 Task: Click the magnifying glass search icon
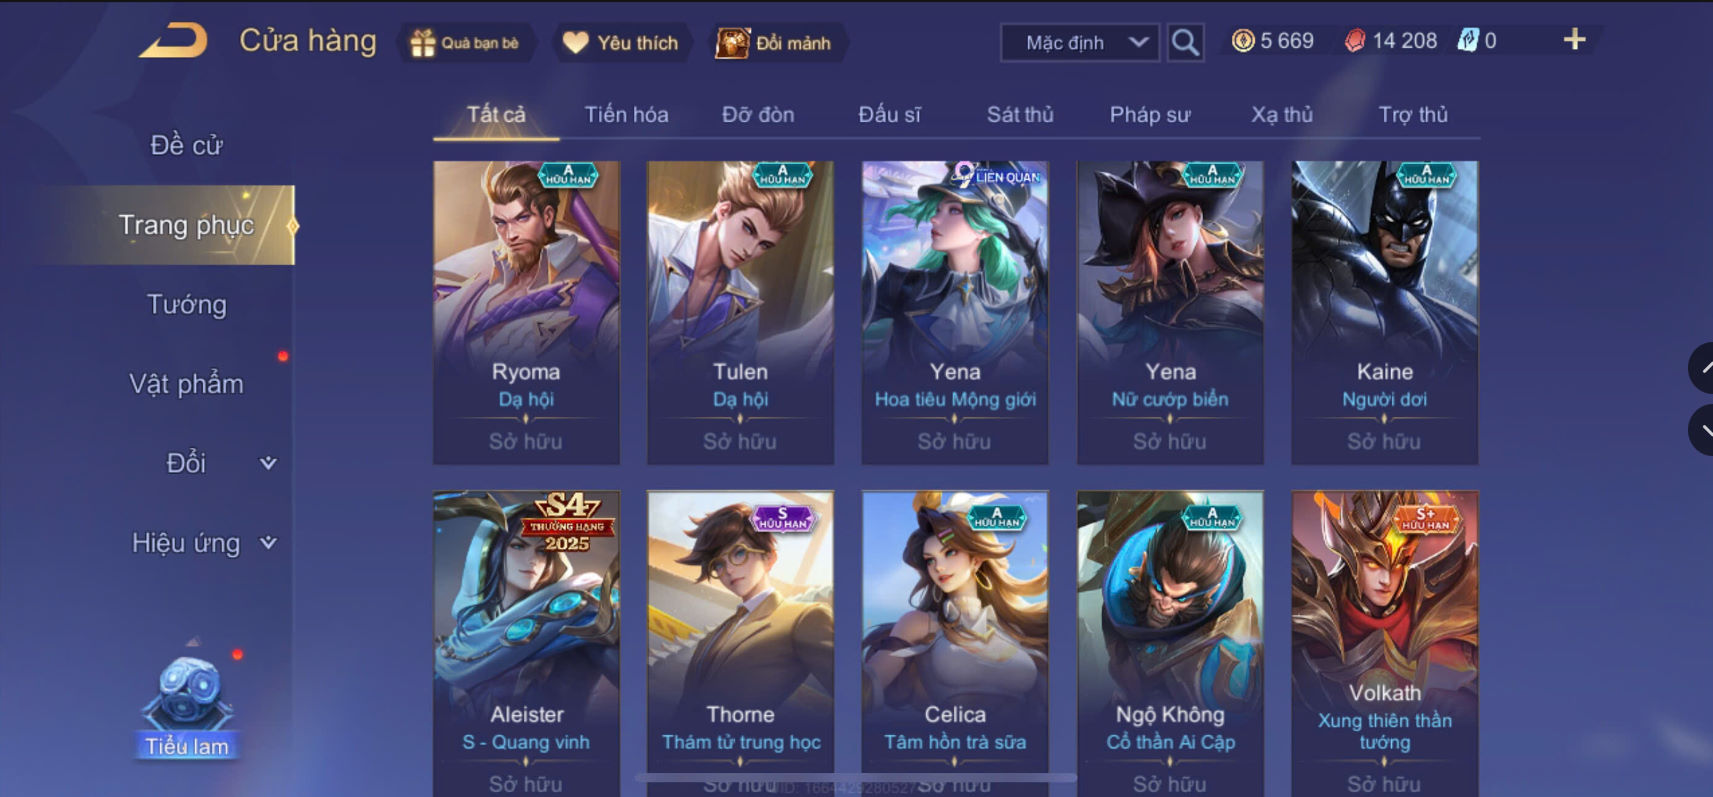point(1185,42)
